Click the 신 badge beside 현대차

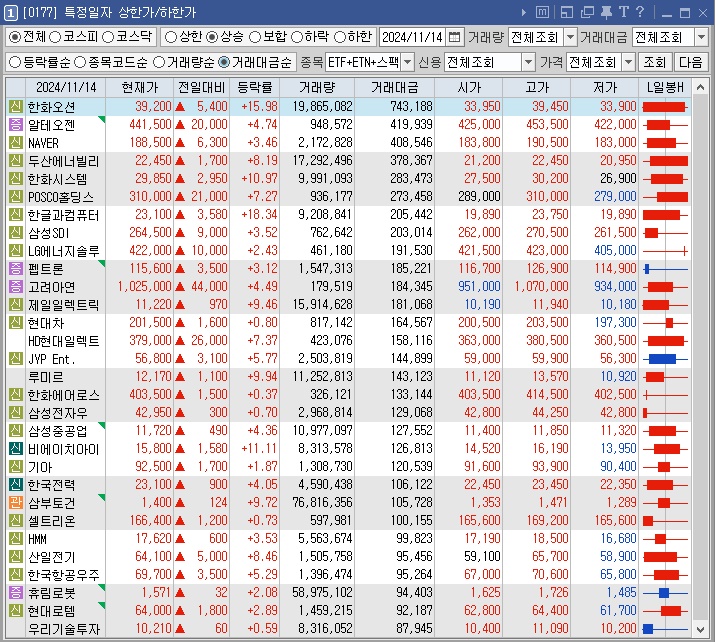[16, 322]
